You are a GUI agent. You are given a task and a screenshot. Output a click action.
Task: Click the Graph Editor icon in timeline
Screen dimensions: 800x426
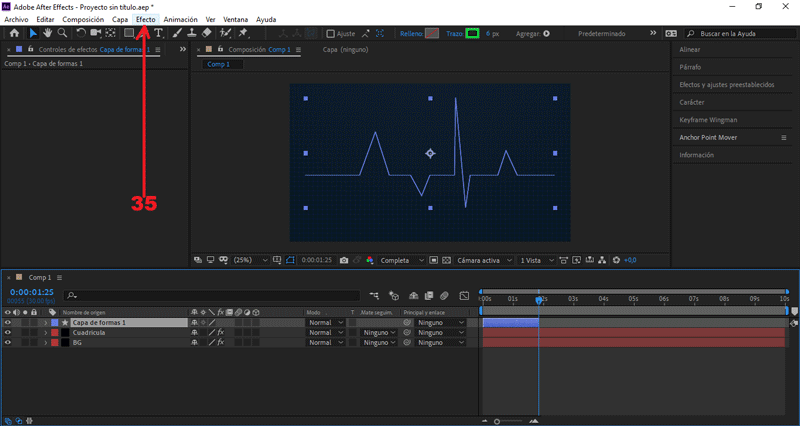point(464,296)
